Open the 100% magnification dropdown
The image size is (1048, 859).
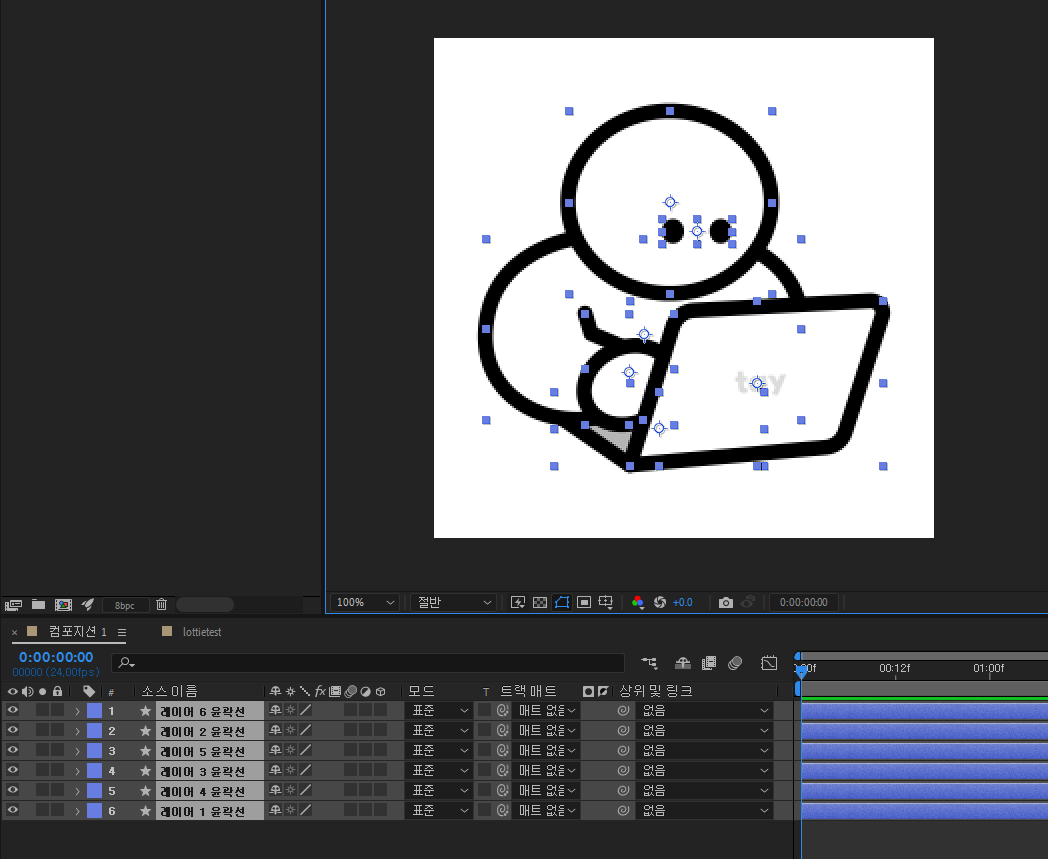pos(365,602)
